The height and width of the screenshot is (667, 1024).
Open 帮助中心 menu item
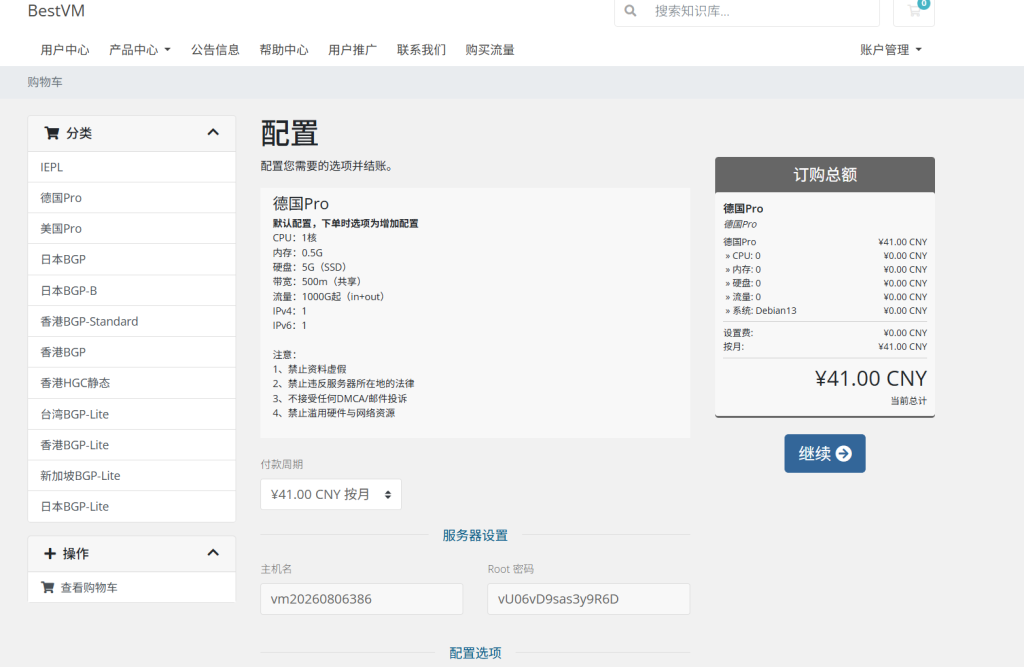[283, 50]
